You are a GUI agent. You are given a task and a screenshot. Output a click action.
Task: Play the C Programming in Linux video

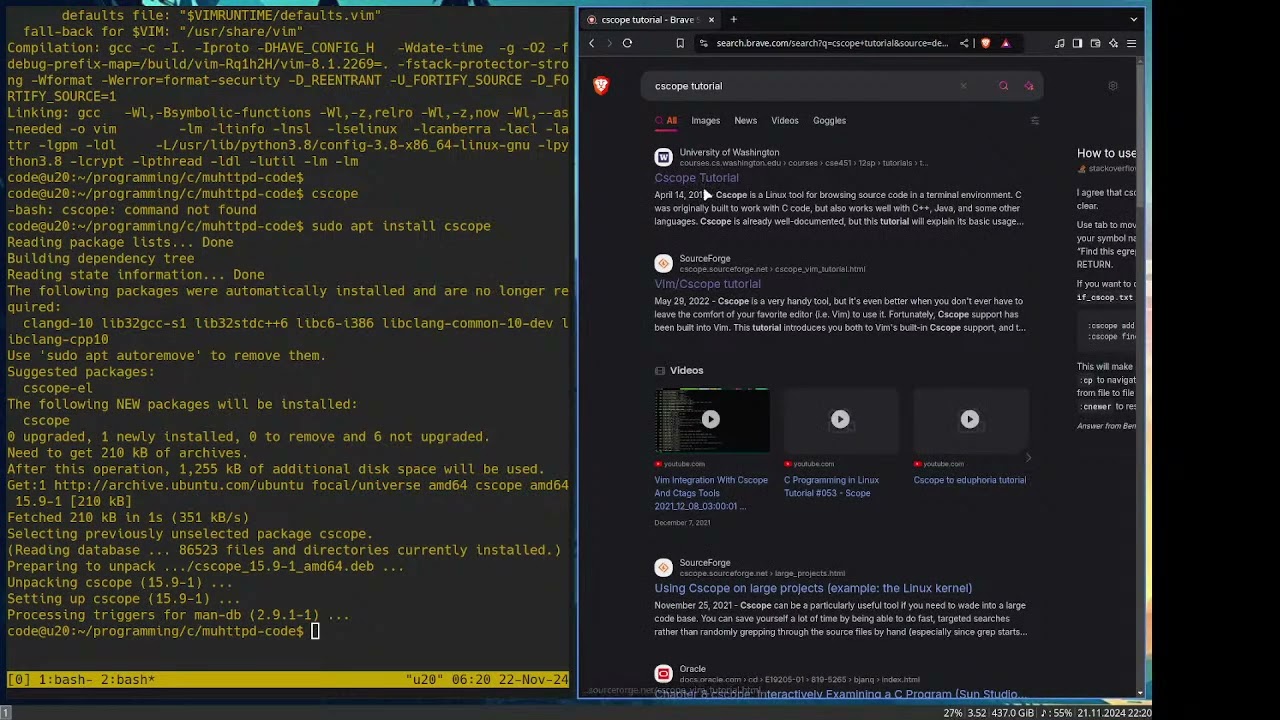(840, 419)
